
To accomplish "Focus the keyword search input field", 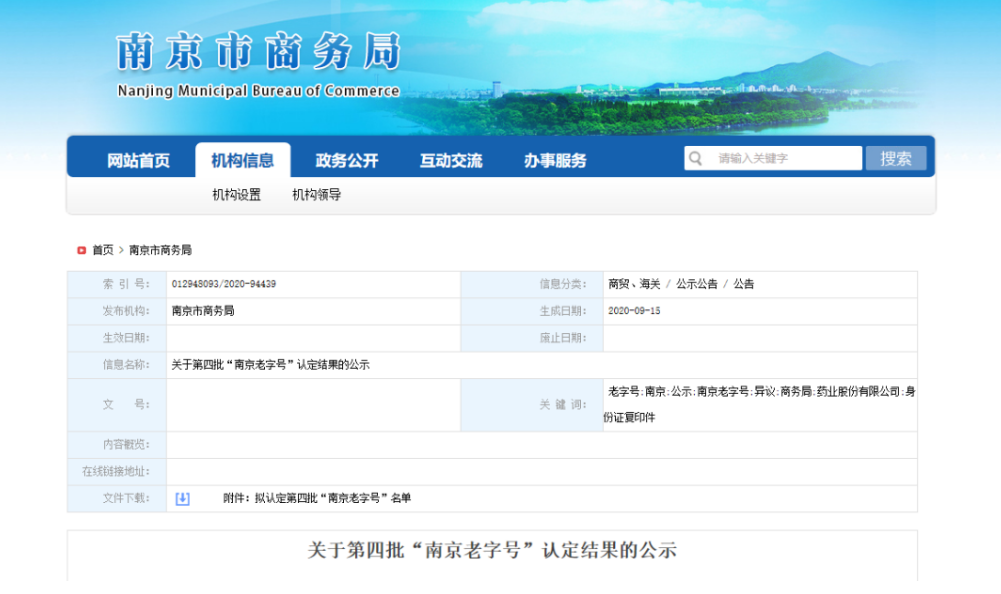I will pos(785,158).
